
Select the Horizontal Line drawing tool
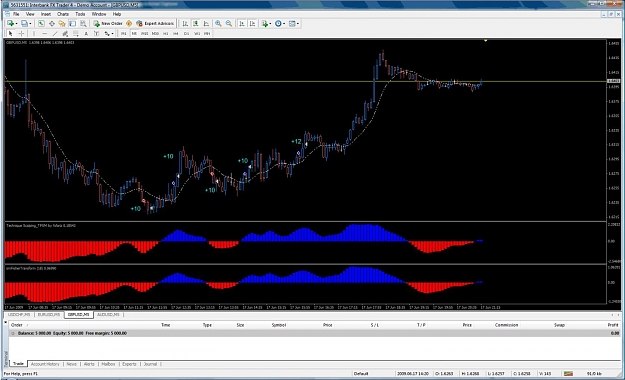(x=45, y=33)
